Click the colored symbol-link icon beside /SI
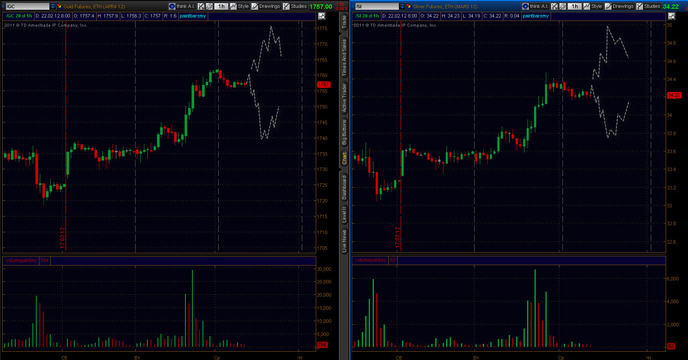This screenshot has width=688, height=360. 408,6
